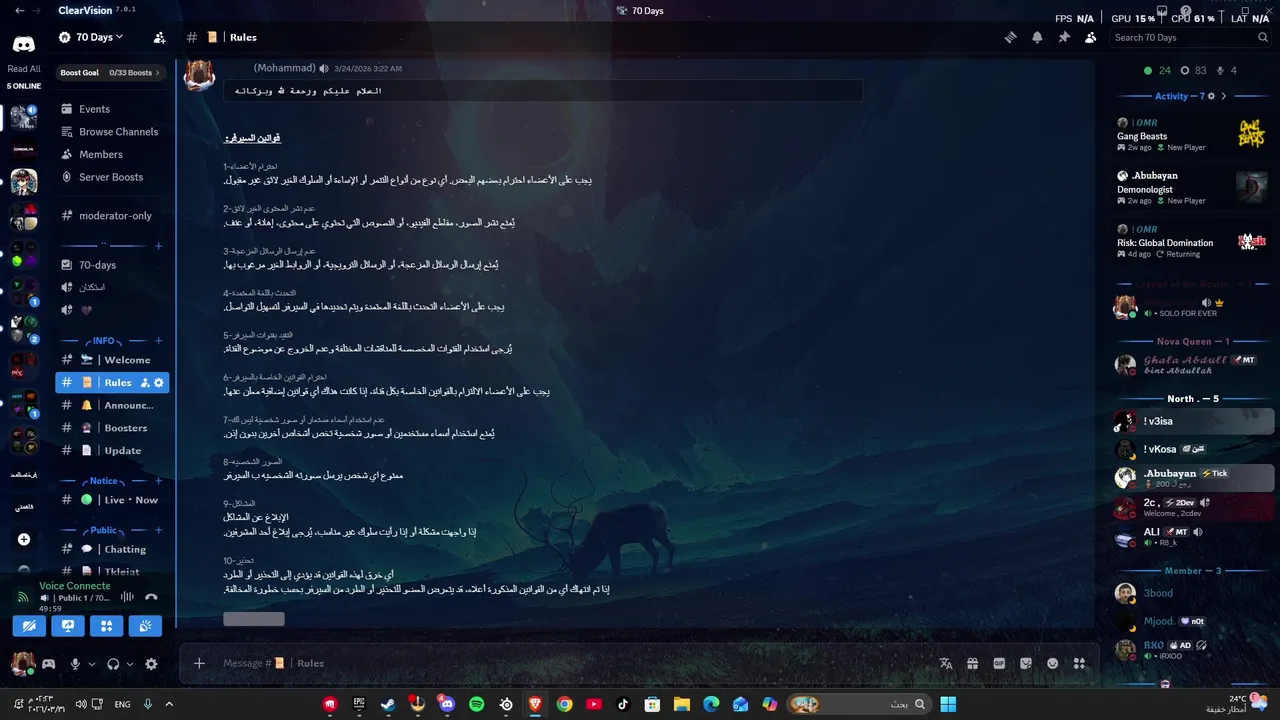Viewport: 1280px width, 720px height.
Task: Open apps launcher in message bar
Action: coord(1079,663)
